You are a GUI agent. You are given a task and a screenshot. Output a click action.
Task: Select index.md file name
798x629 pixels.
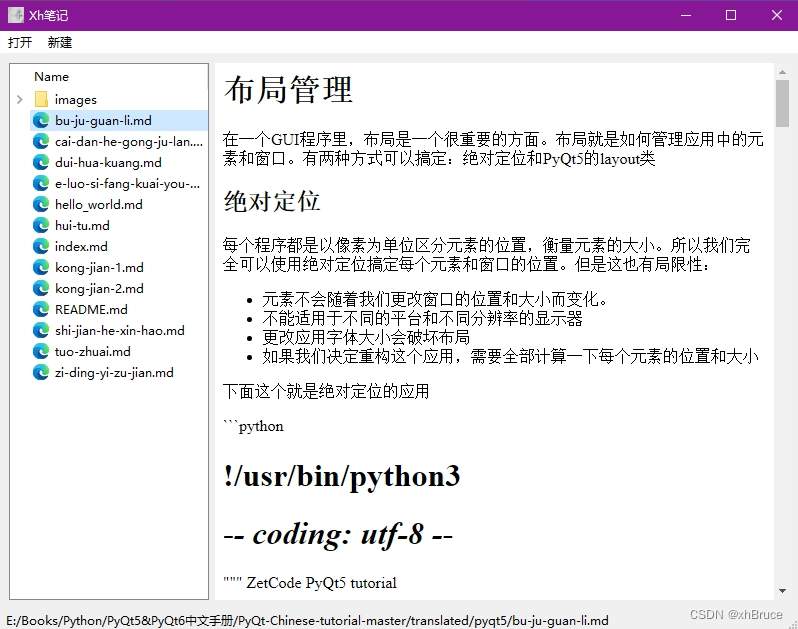[81, 246]
